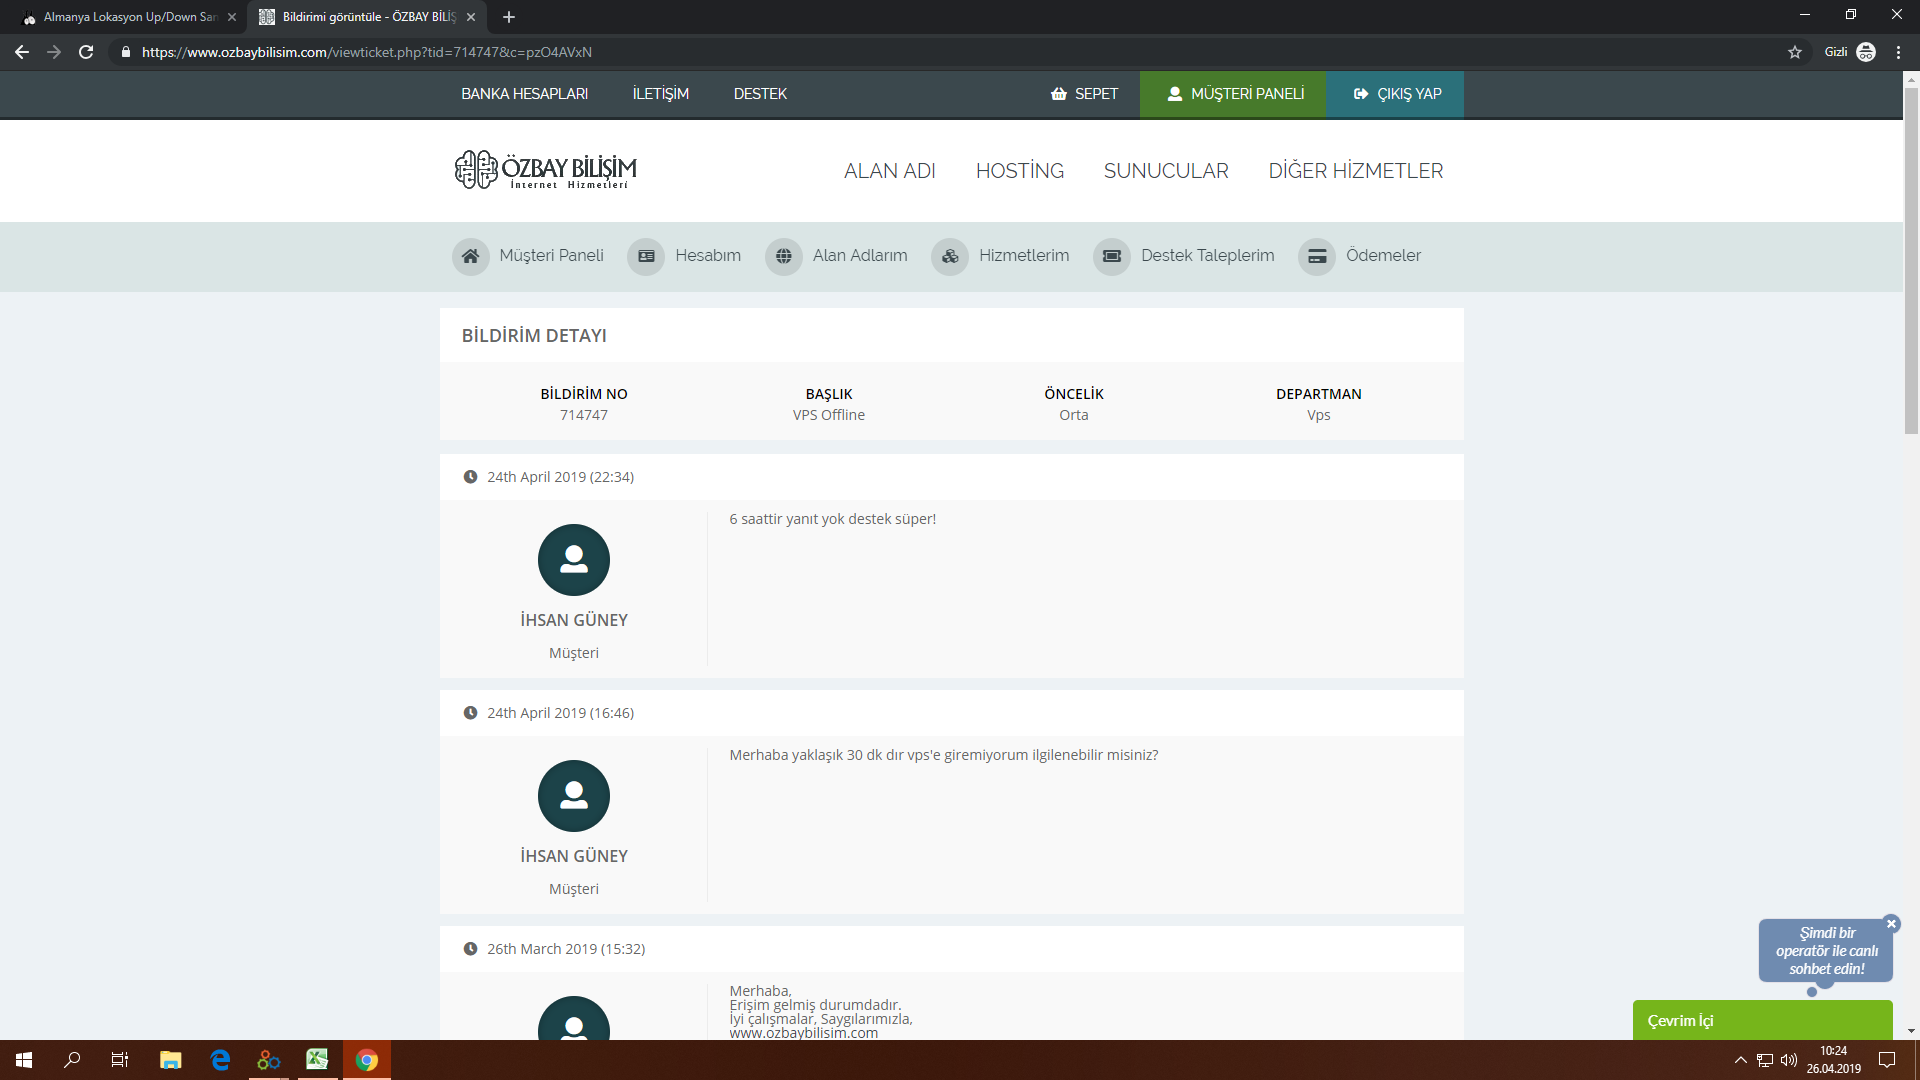The image size is (1920, 1080).
Task: Click the clock icon beside 24th April 22:34
Action: point(470,477)
